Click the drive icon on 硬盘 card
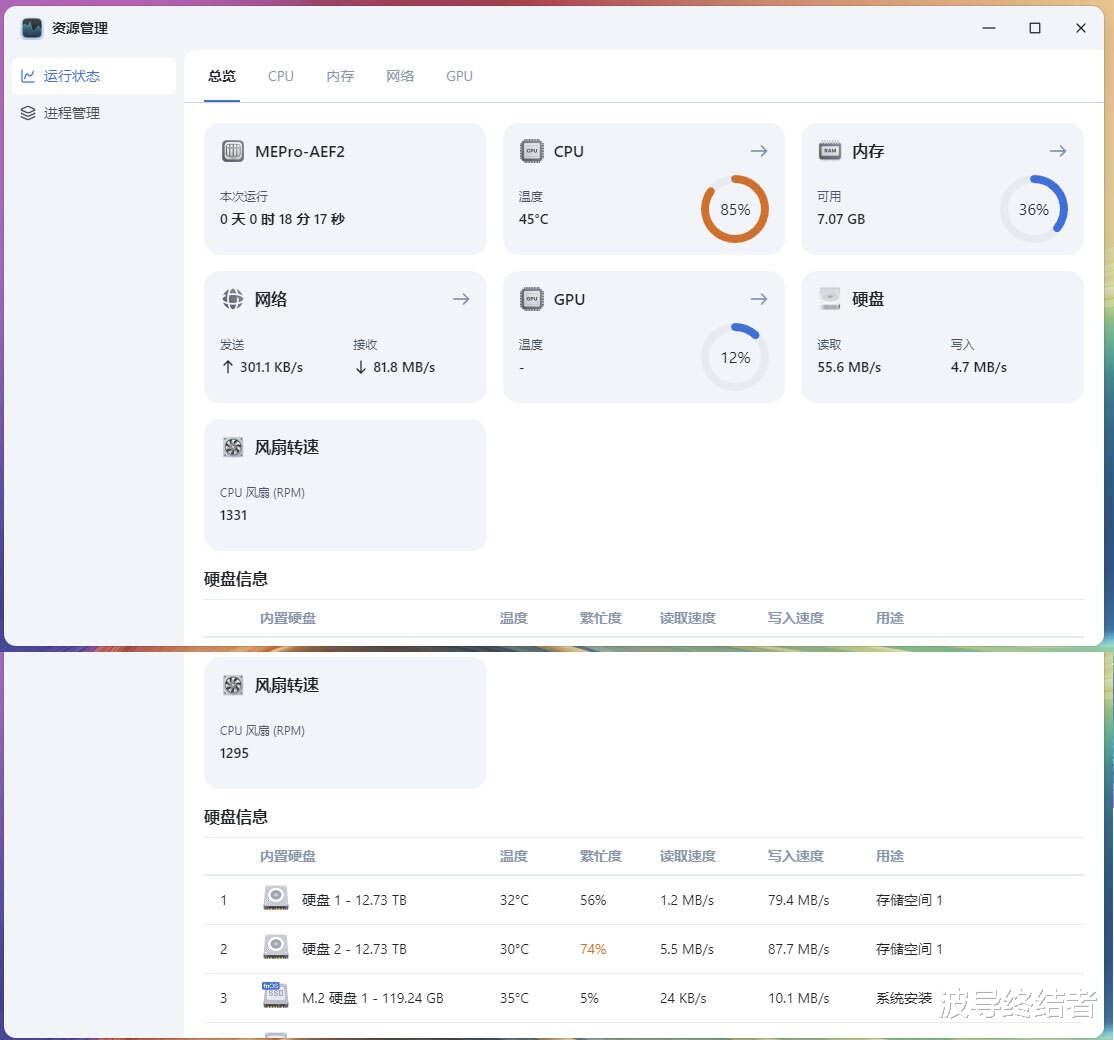This screenshot has height=1040, width=1114. coord(830,299)
